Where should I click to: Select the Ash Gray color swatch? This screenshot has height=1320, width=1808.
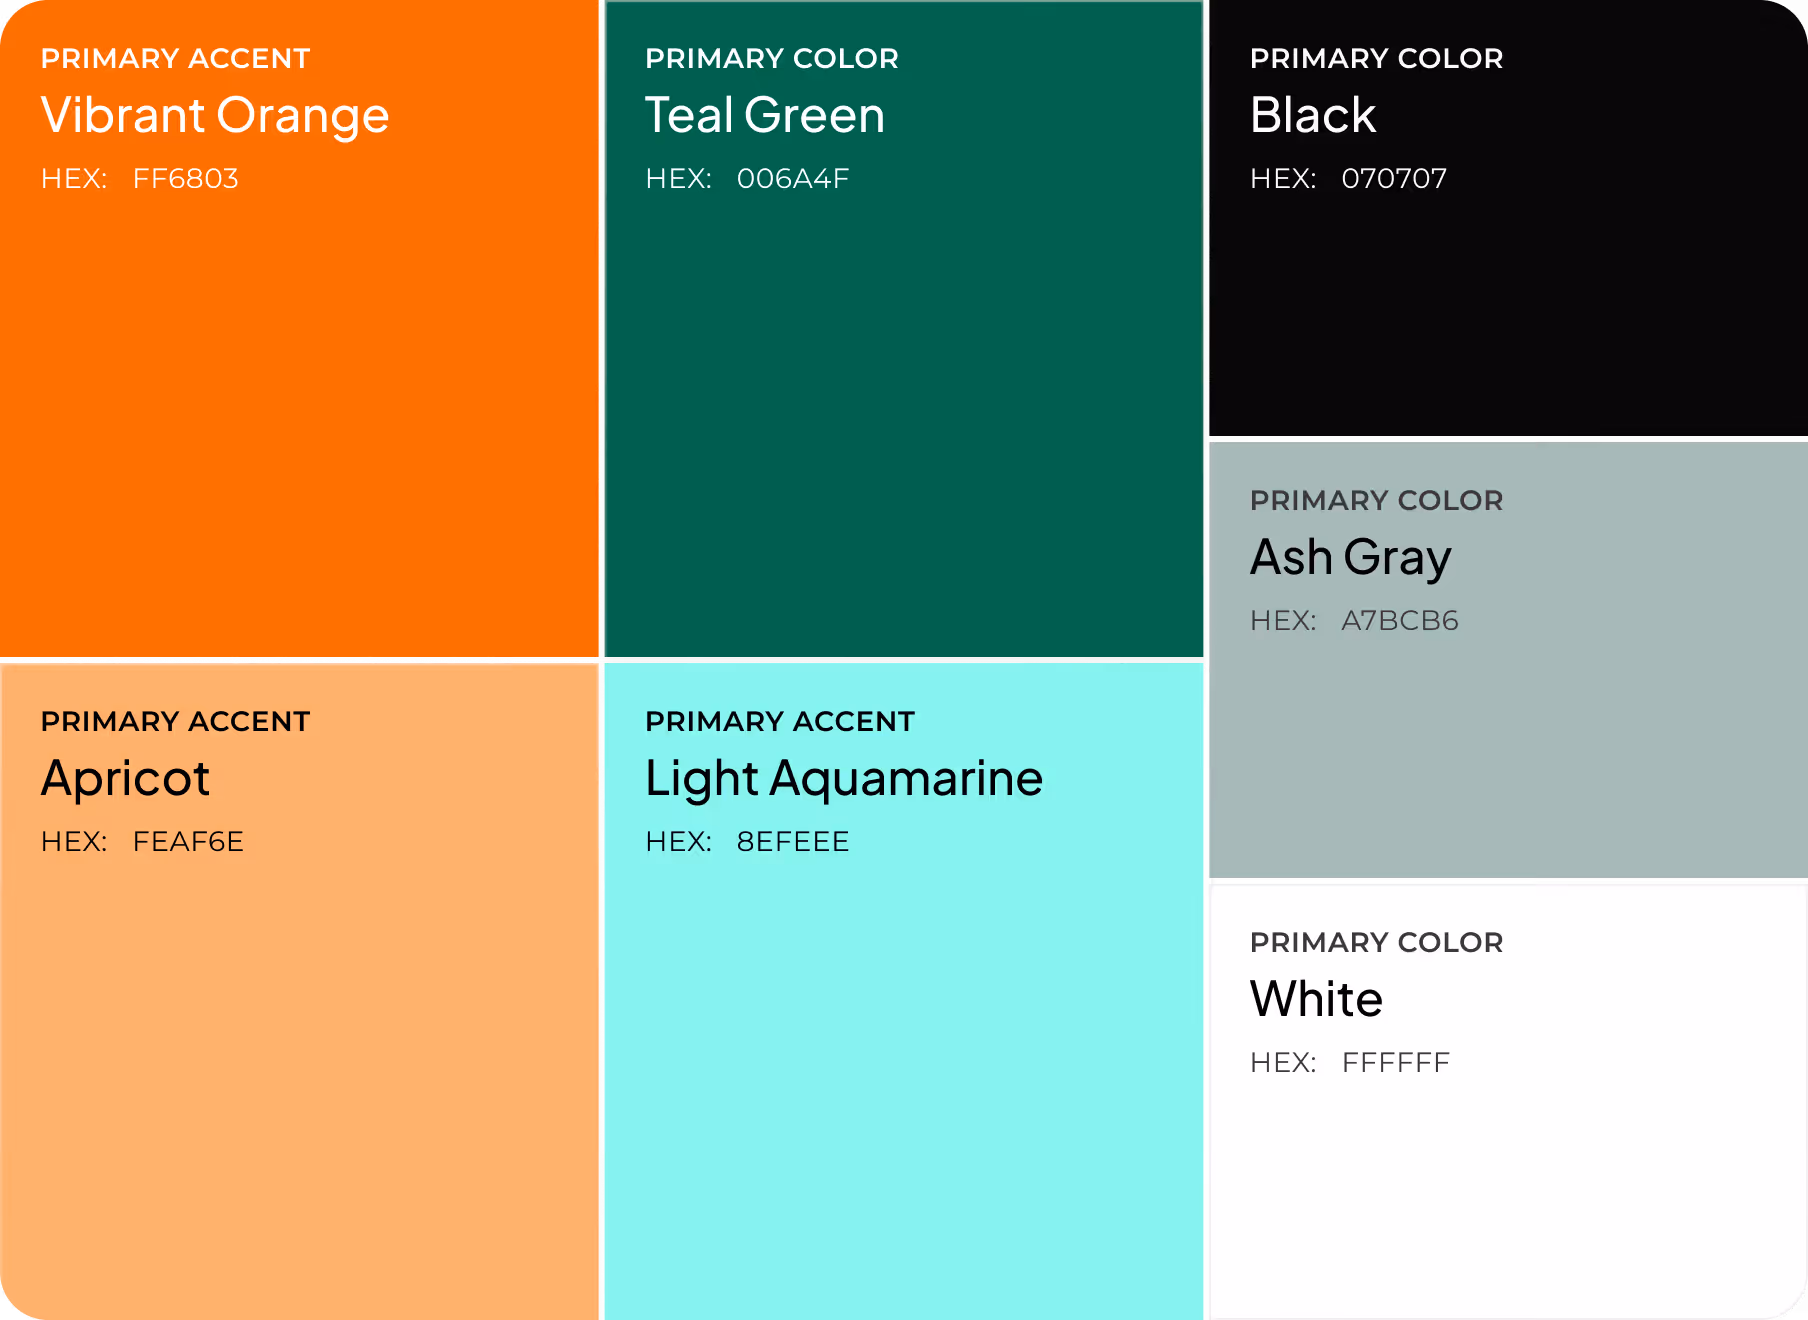point(1508,660)
